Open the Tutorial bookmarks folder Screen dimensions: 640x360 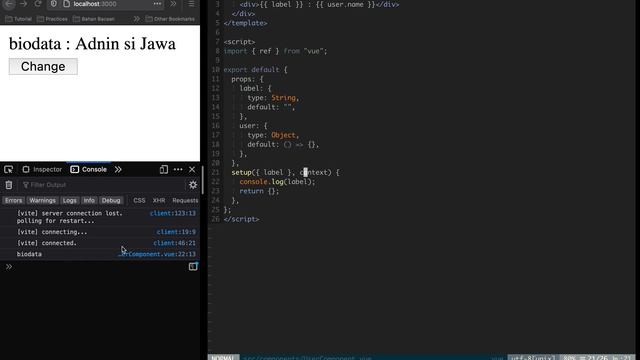click(x=18, y=19)
